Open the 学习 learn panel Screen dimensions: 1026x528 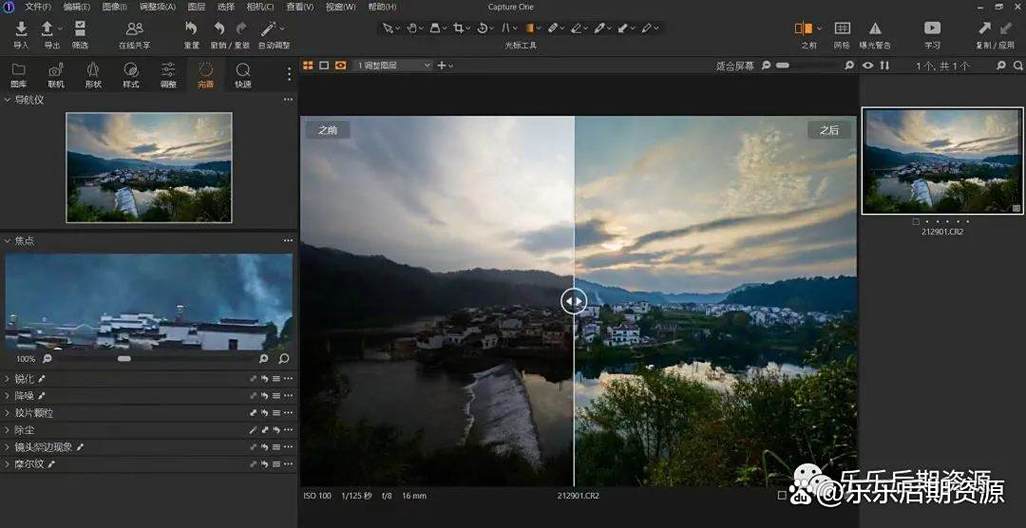[932, 28]
